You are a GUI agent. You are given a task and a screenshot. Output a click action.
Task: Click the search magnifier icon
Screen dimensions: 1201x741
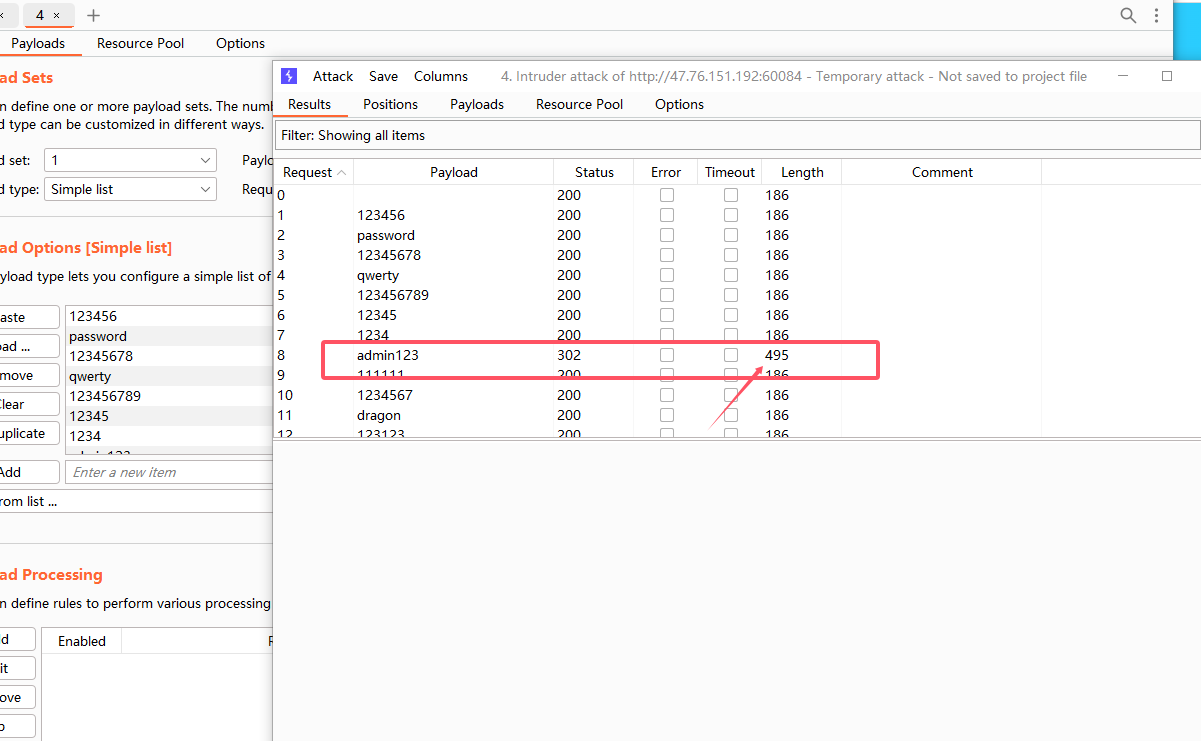coord(1128,15)
